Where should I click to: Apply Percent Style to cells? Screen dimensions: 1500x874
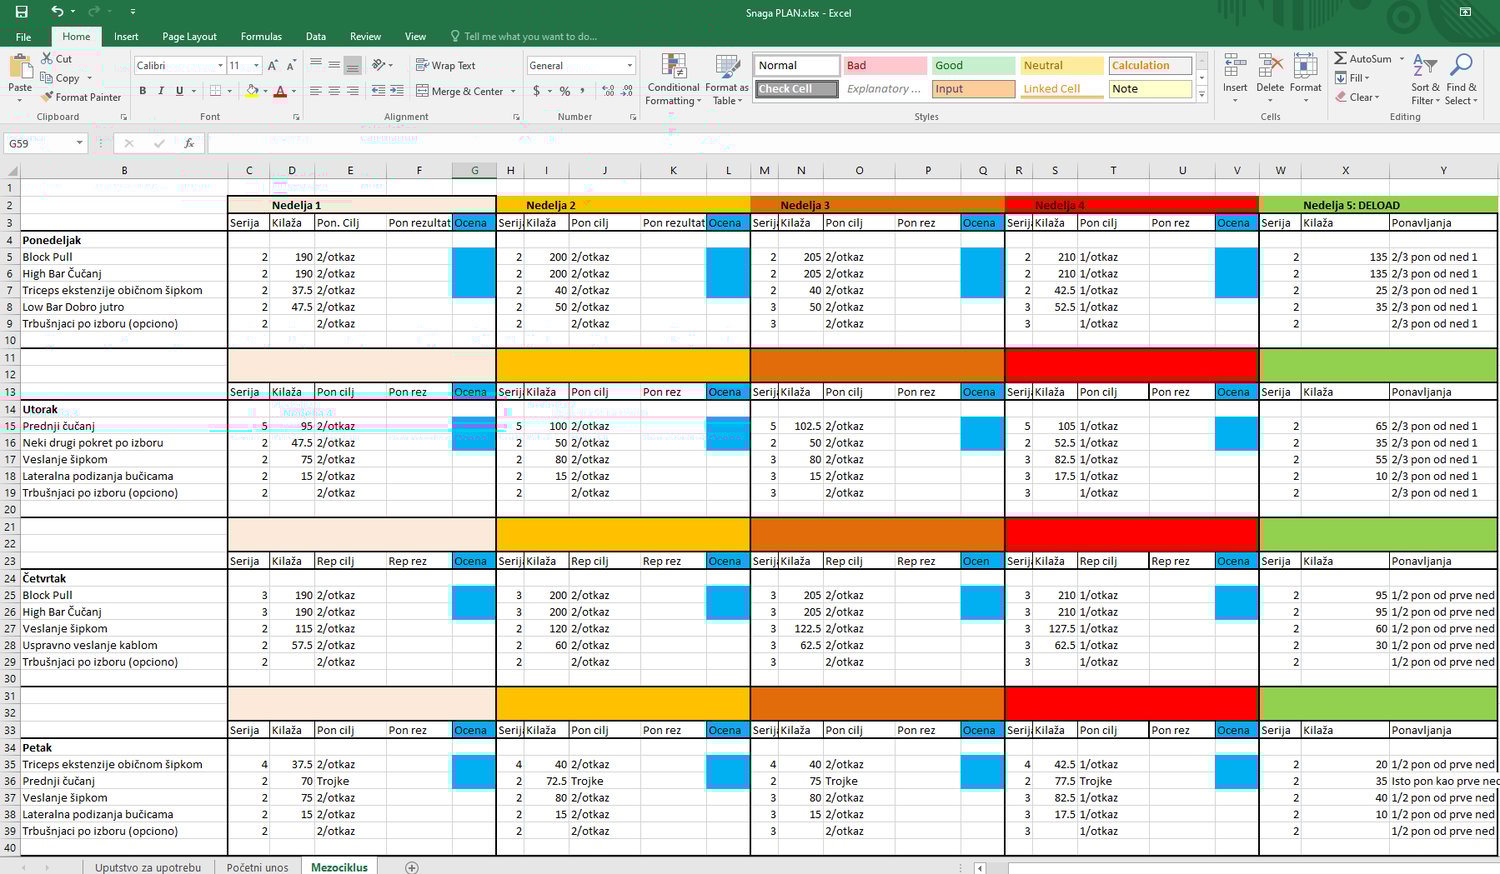[565, 91]
